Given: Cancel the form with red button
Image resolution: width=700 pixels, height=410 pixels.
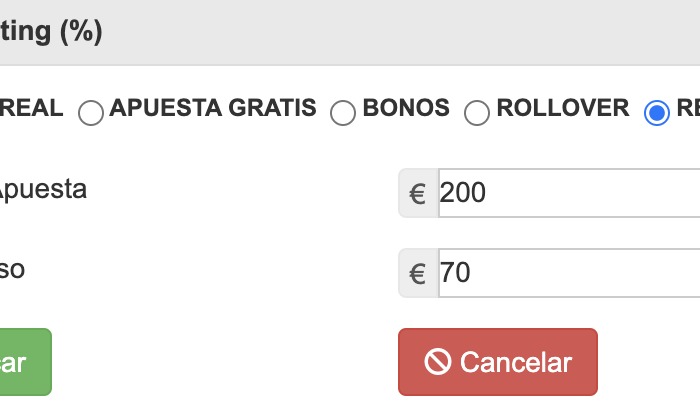Looking at the screenshot, I should (498, 362).
